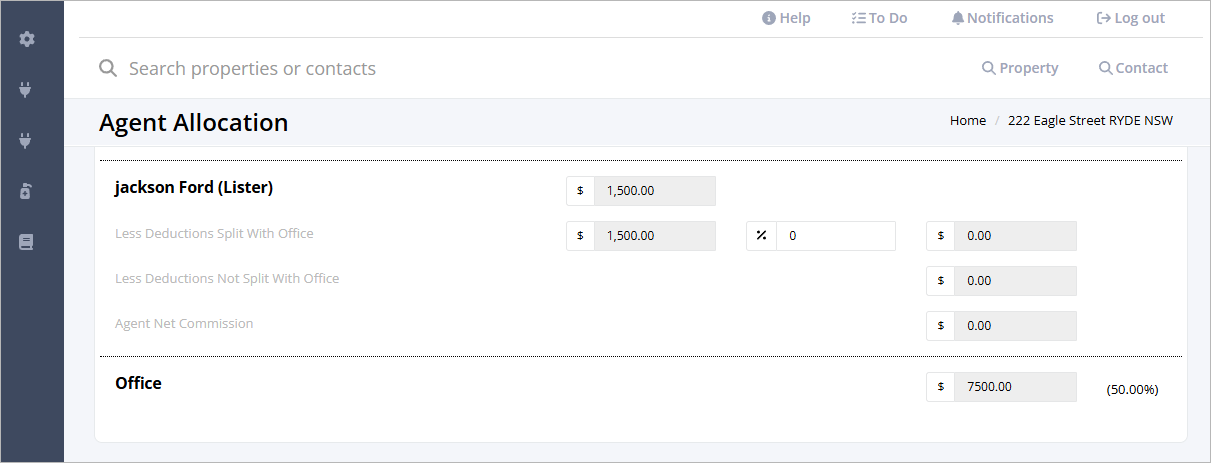
Task: View Notifications
Action: click(1002, 18)
